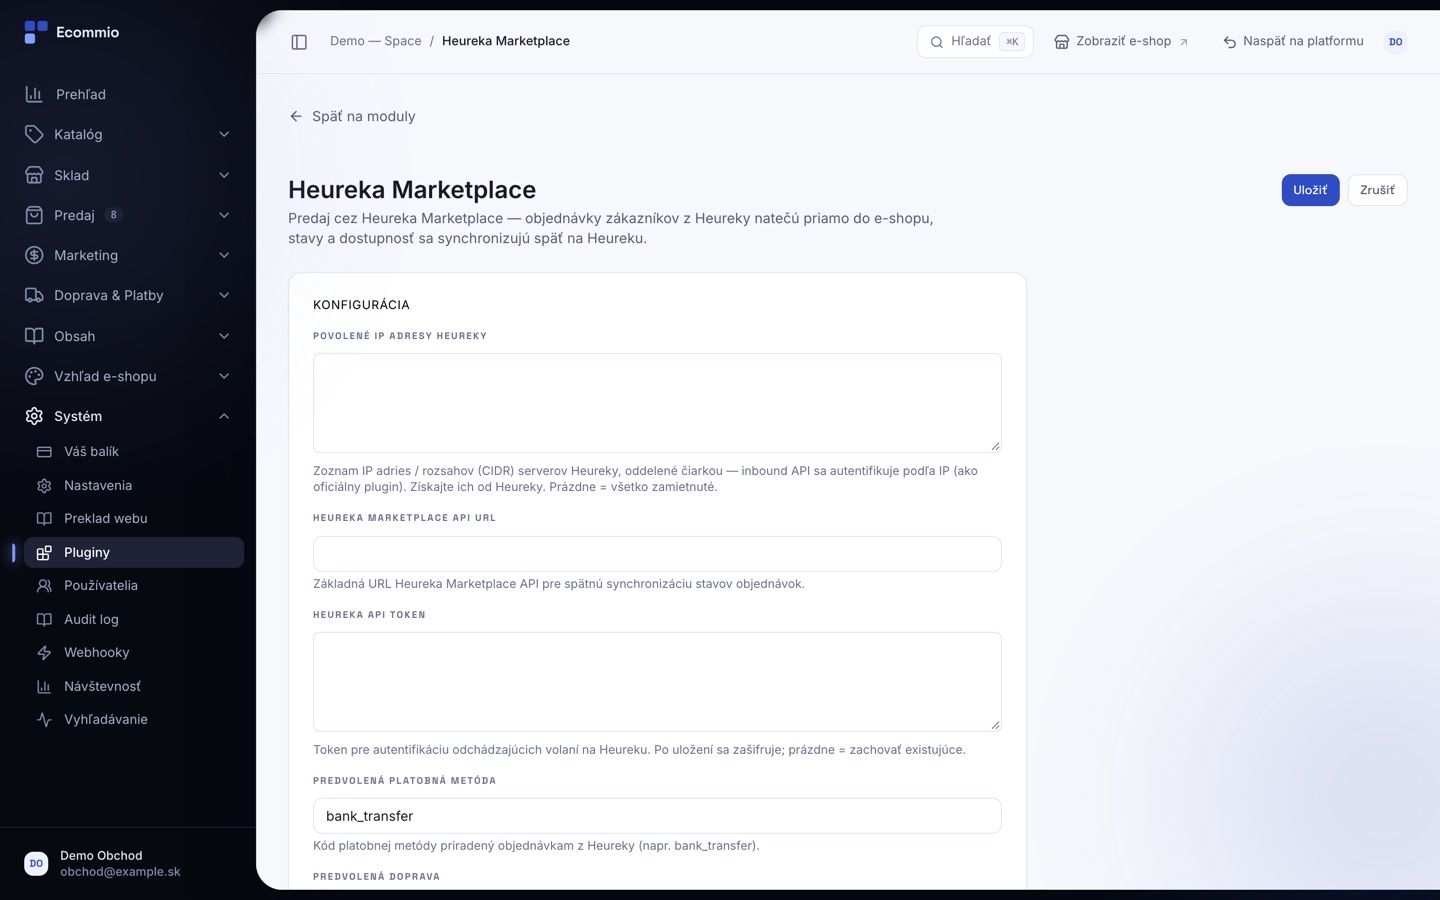The image size is (1440, 900).
Task: Expand the Predaj menu chevron
Action: pos(224,215)
